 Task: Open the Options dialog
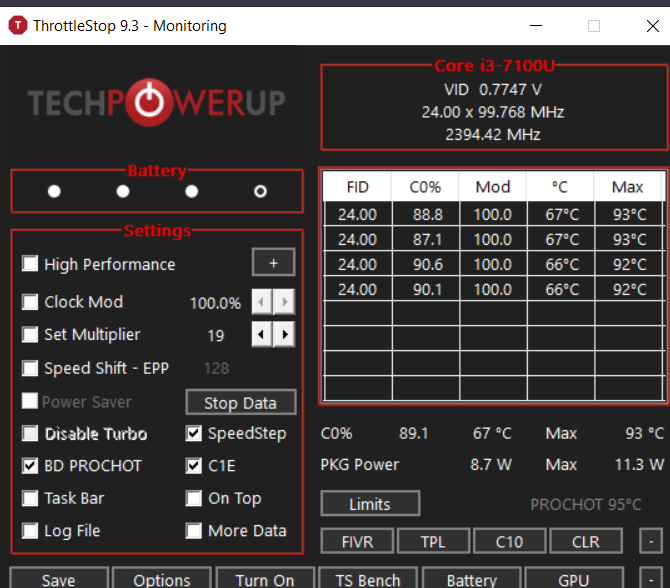[162, 579]
